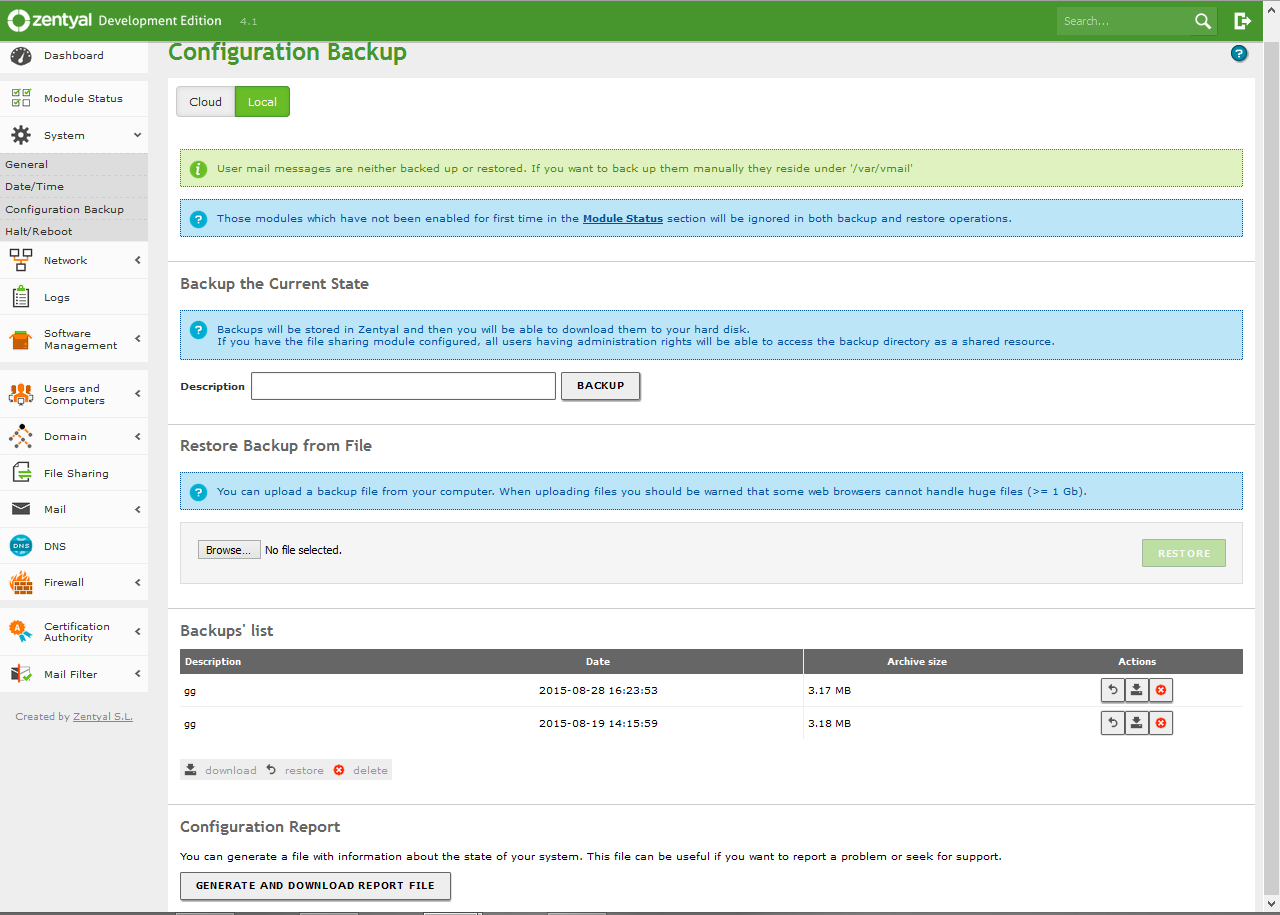The width and height of the screenshot is (1280, 915).
Task: Open the Zentyal S.L. link
Action: click(103, 717)
